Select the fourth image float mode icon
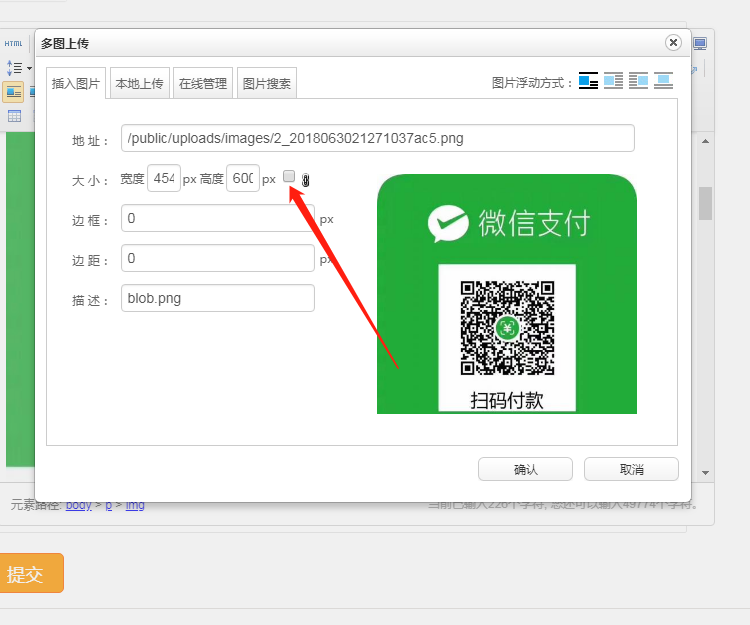The image size is (750, 625). pos(663,81)
